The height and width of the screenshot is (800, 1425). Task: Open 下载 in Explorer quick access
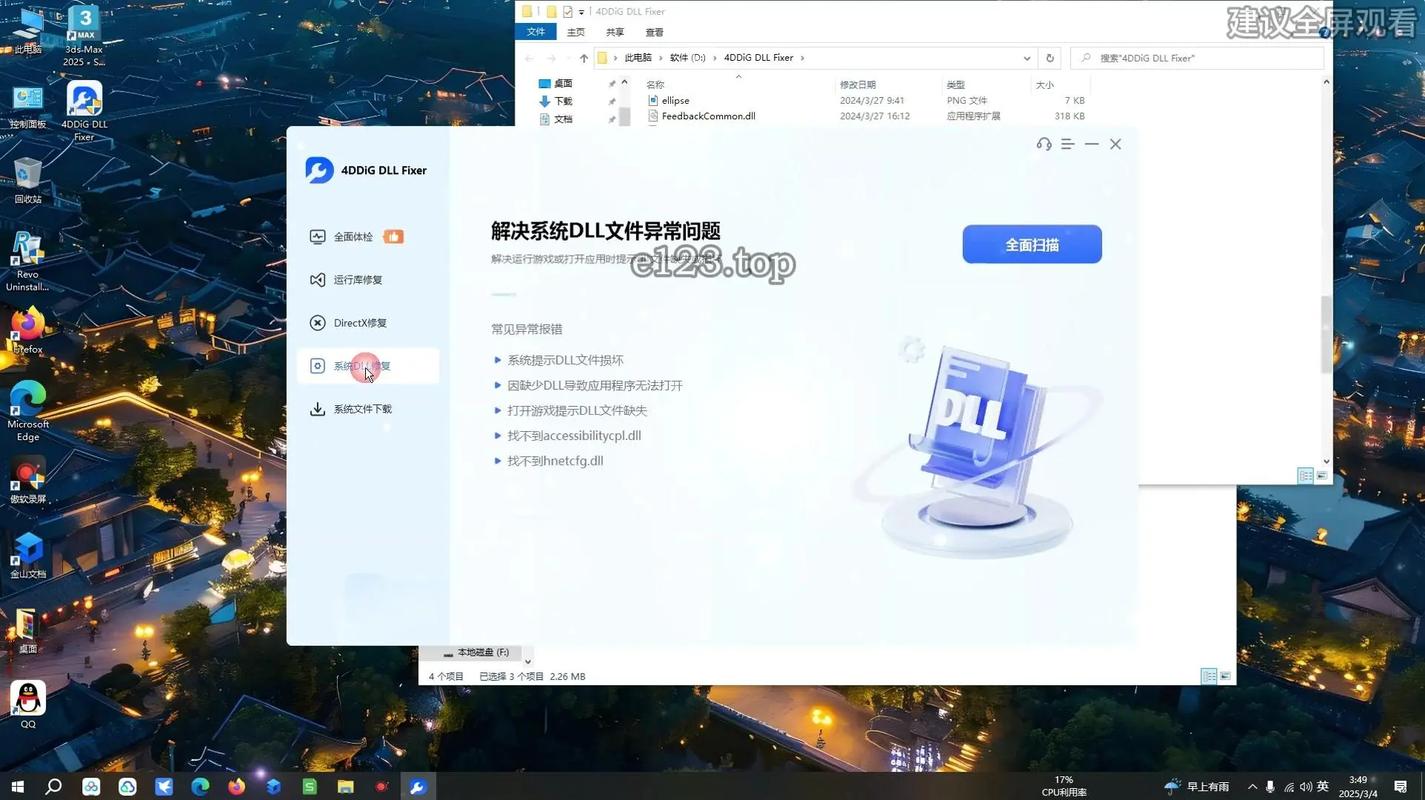pos(563,101)
